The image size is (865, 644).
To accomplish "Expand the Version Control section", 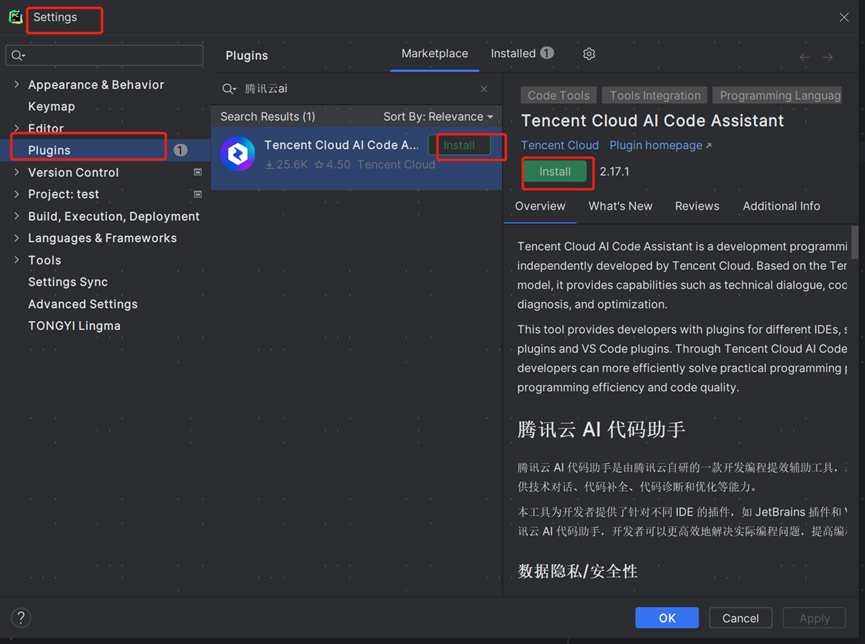I will click(17, 172).
